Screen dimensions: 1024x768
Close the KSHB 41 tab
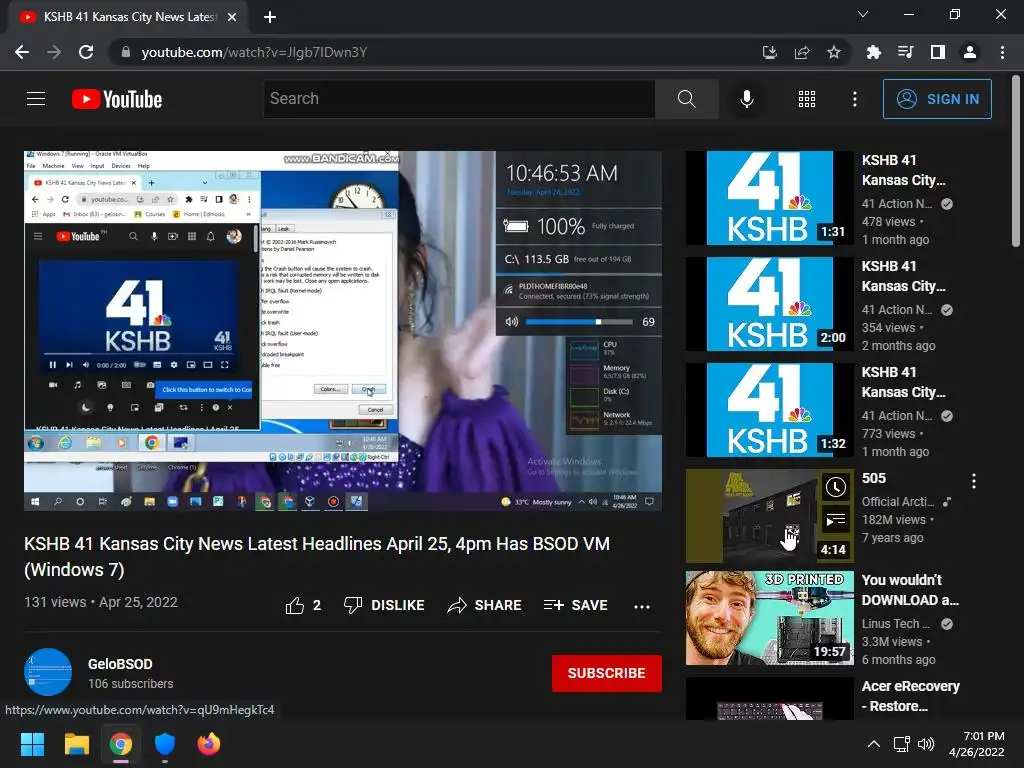[232, 17]
